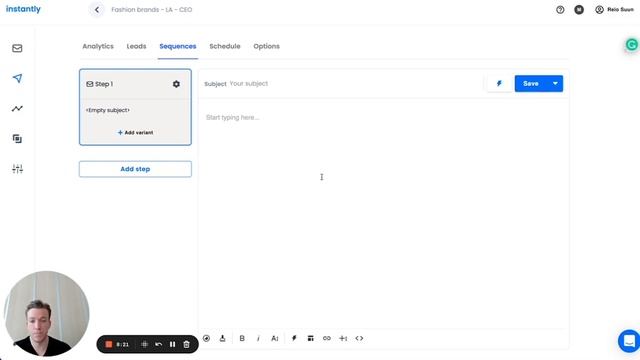Viewport: 640px width, 360px height.
Task: Insert variable using bottom lightning icon
Action: (x=294, y=338)
